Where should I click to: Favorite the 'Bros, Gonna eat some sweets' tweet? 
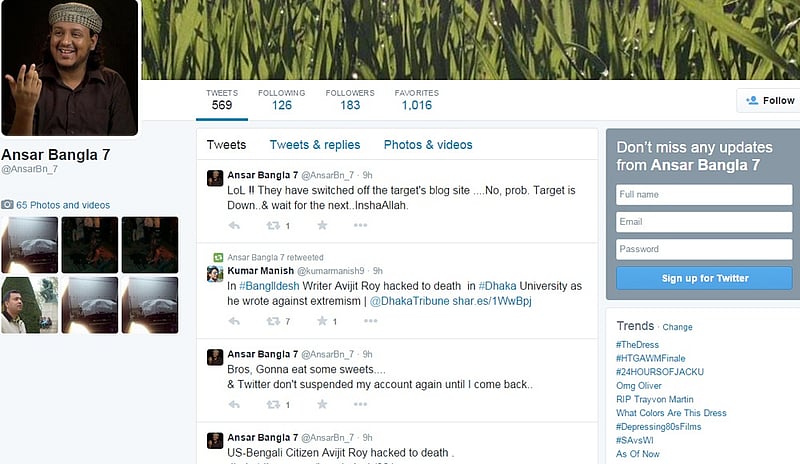click(322, 404)
